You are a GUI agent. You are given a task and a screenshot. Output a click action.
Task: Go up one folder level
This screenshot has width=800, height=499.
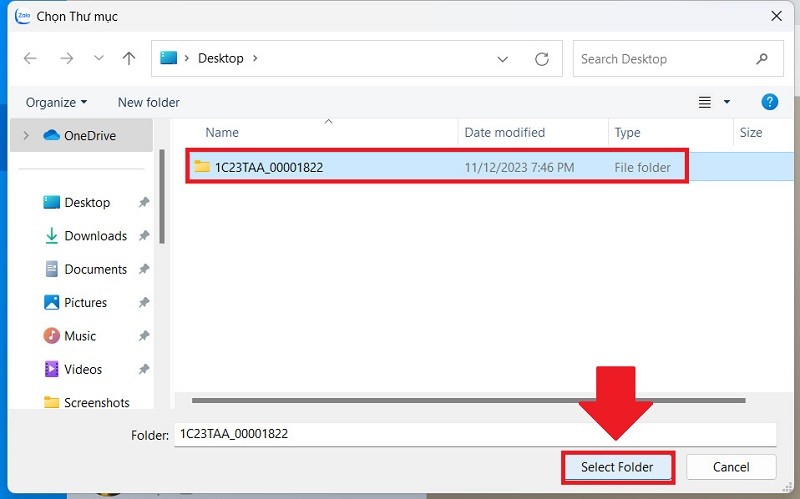click(128, 59)
